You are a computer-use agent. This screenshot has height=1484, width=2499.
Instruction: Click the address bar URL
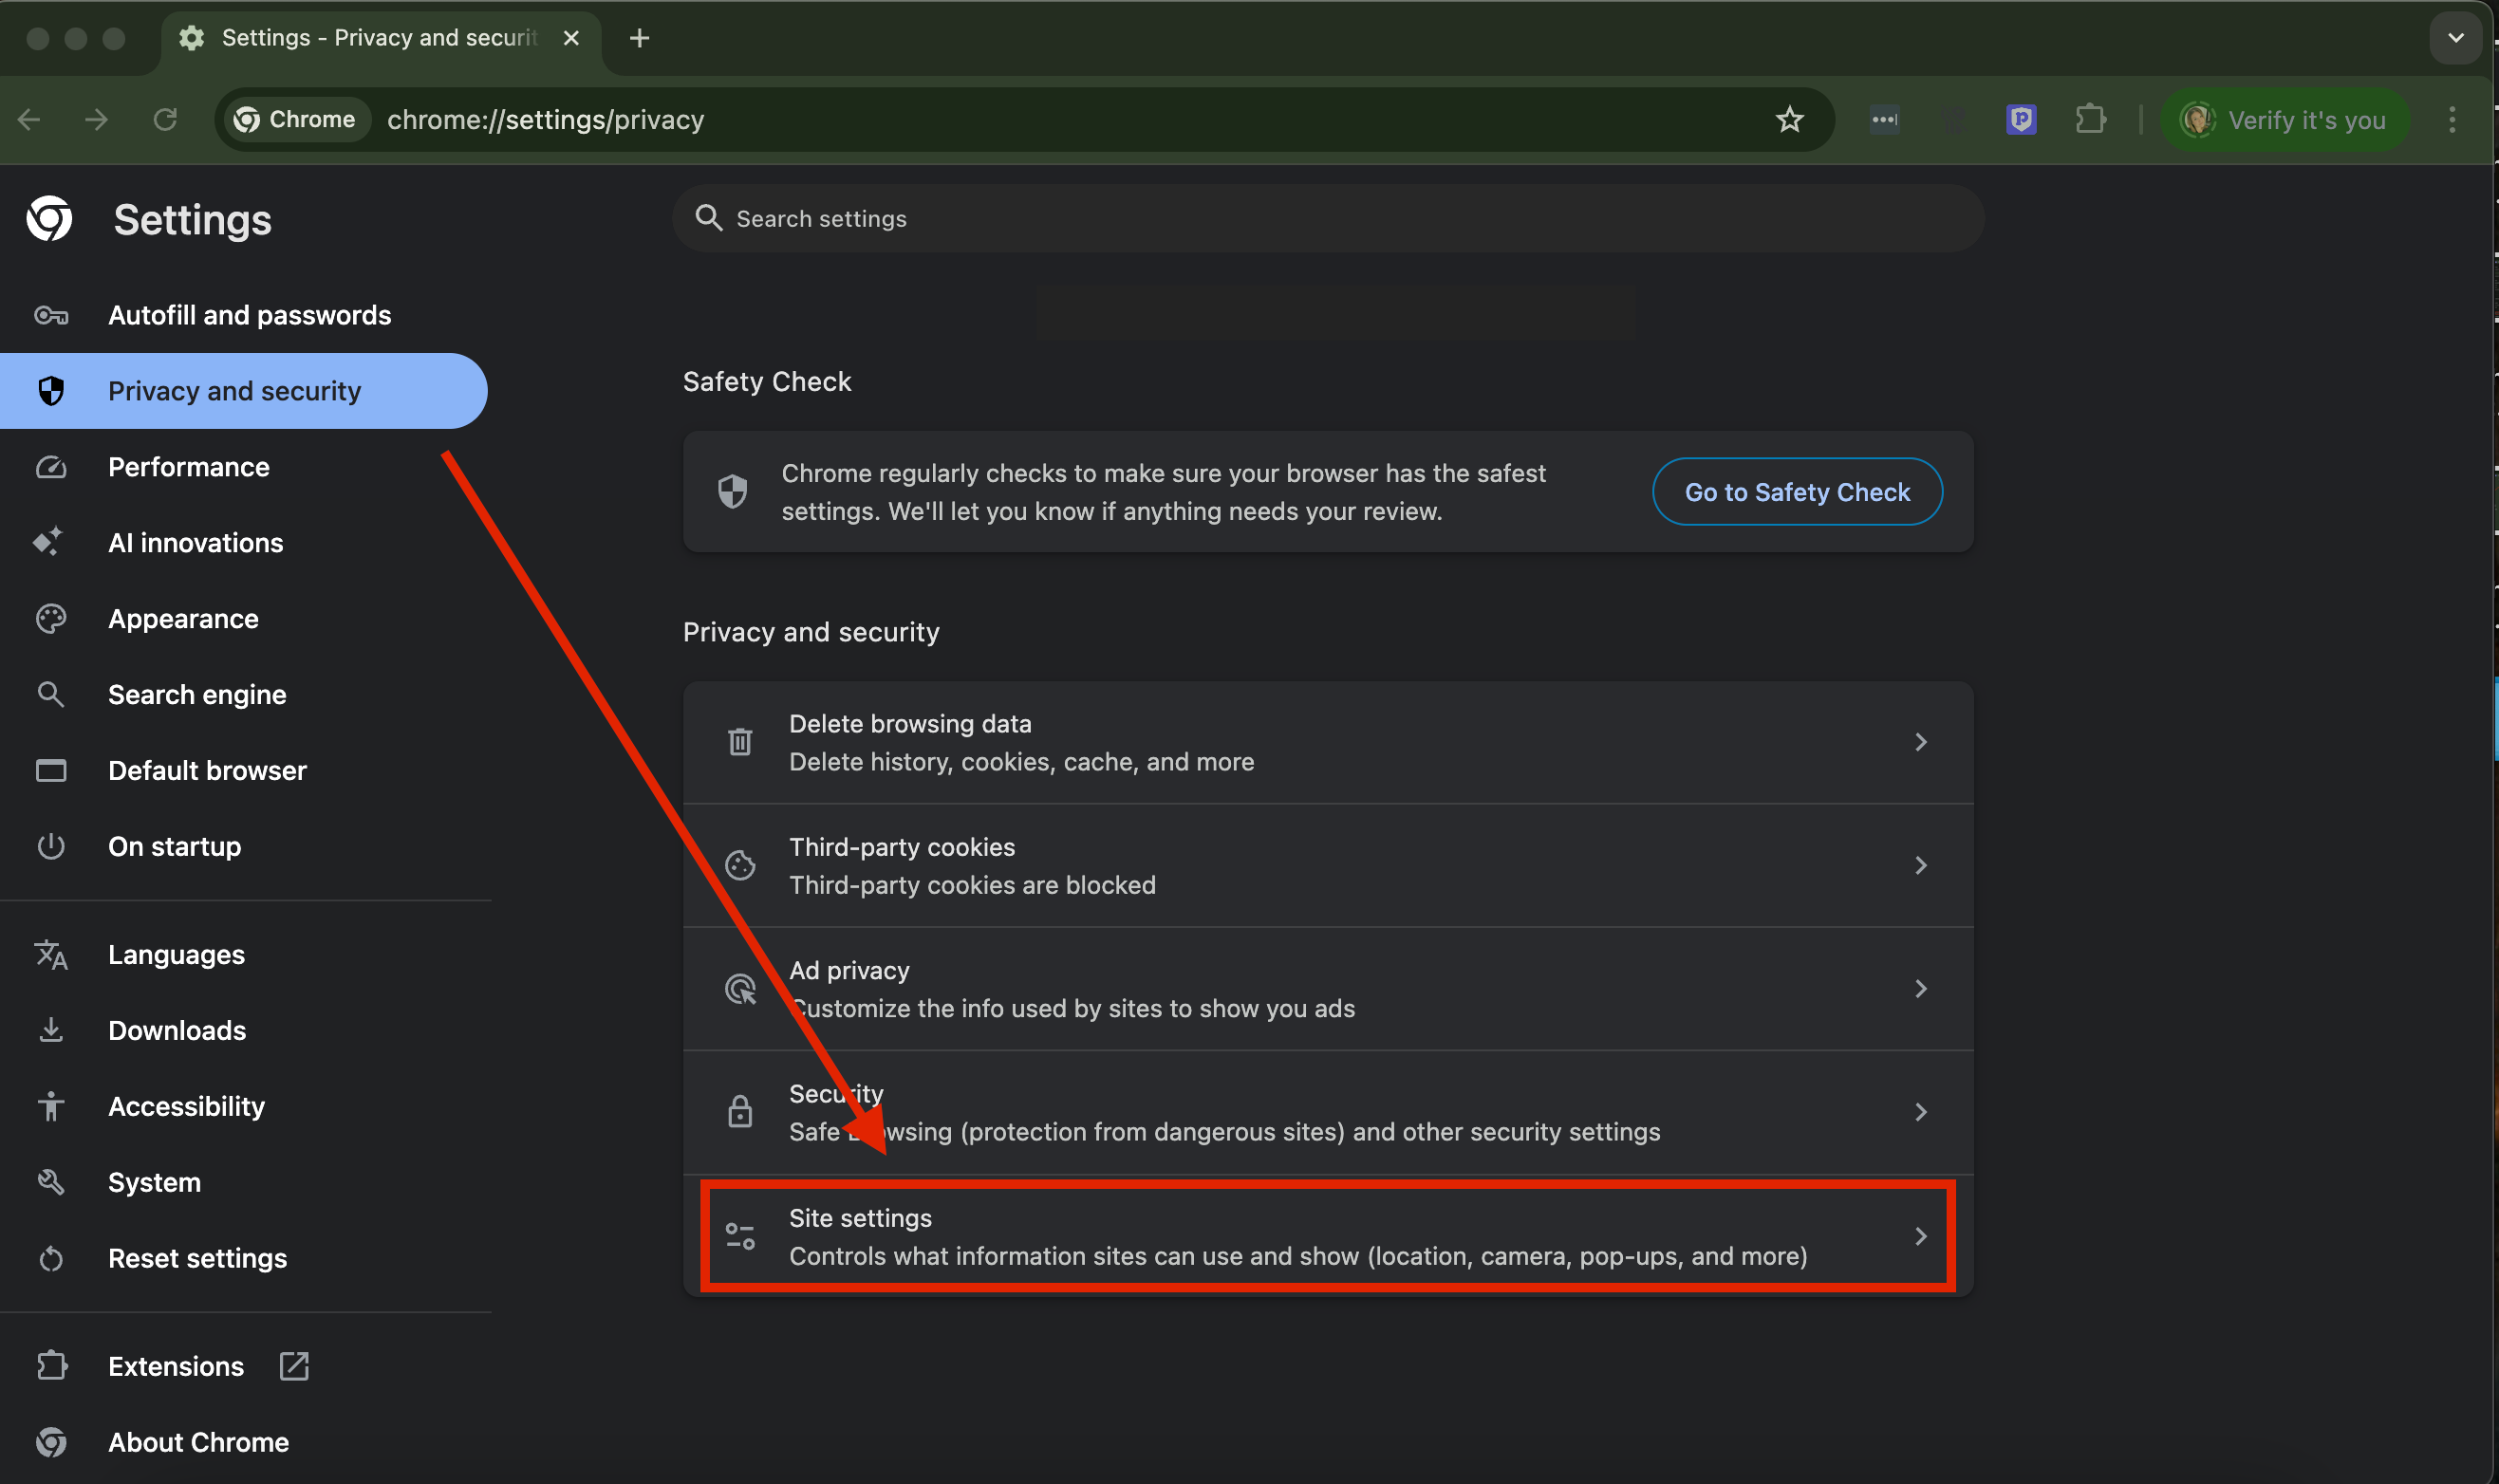545,120
